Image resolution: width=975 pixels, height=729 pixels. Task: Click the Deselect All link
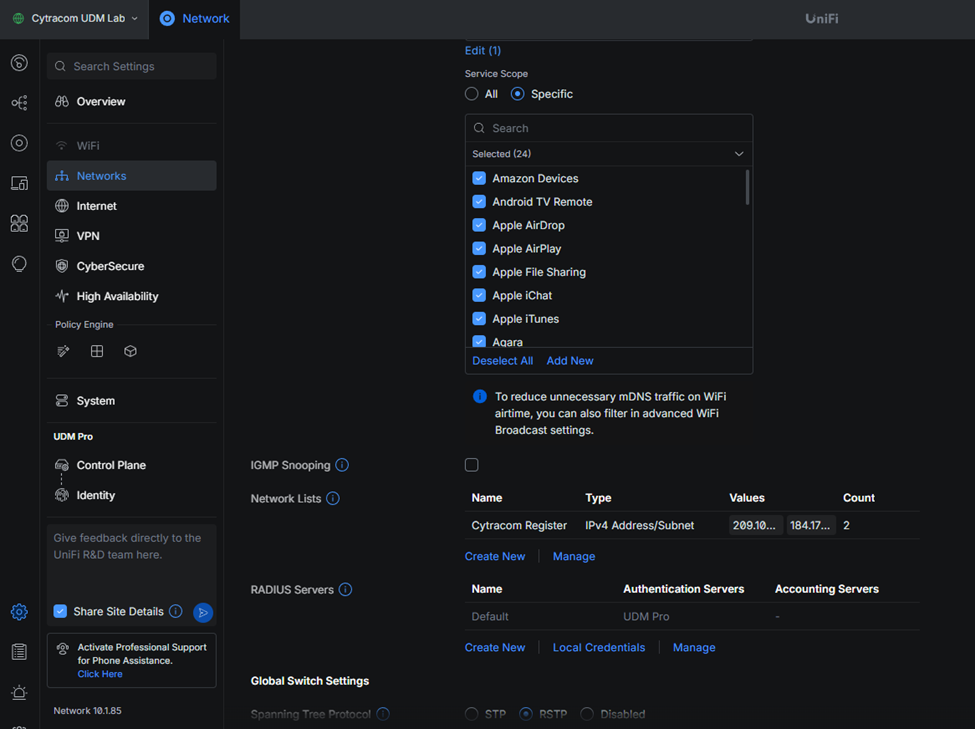(x=502, y=361)
